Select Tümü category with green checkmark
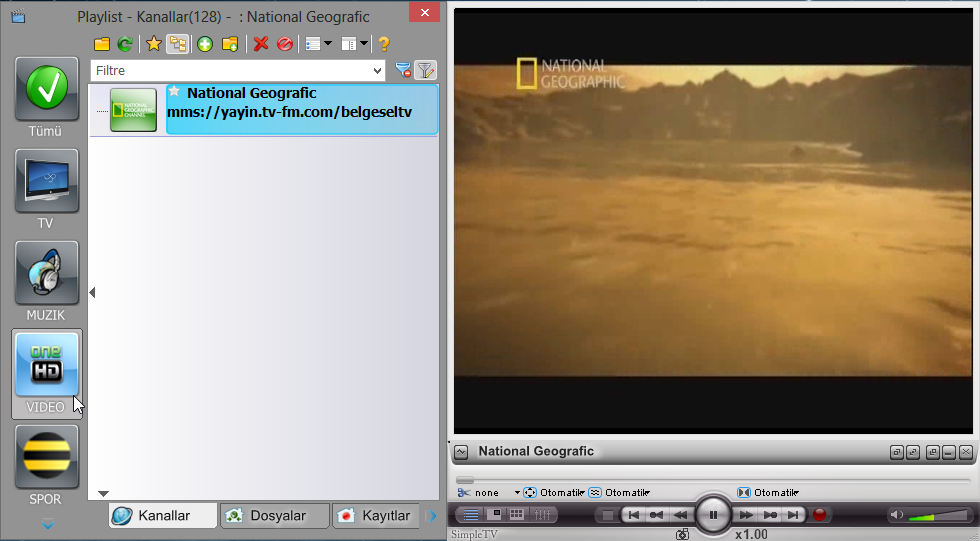 pos(46,89)
